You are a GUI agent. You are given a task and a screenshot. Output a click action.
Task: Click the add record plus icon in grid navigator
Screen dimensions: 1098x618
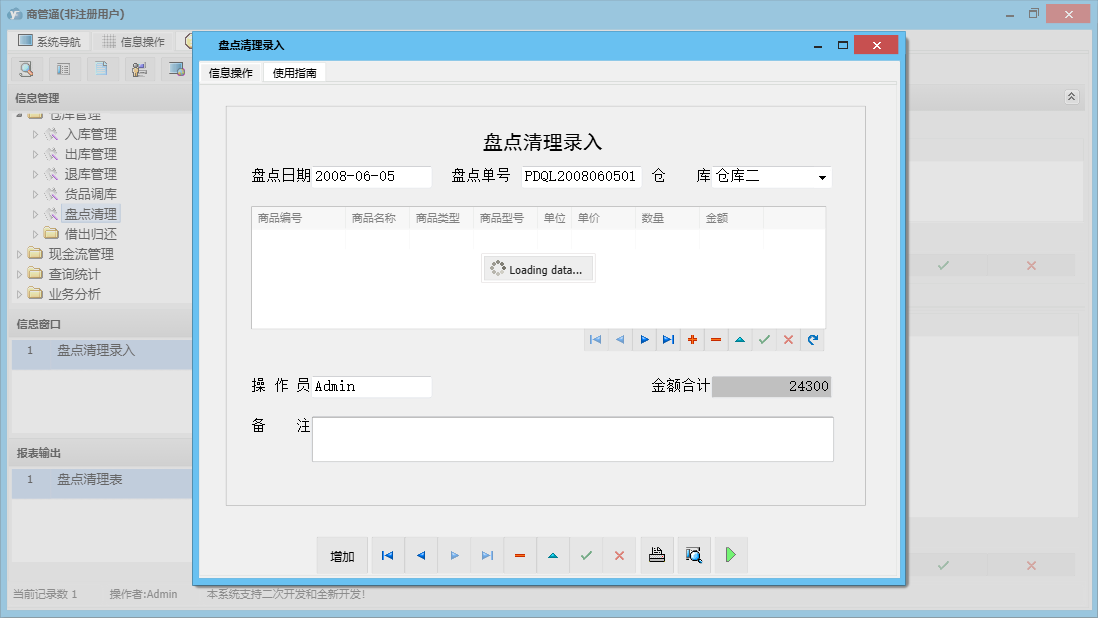click(692, 340)
